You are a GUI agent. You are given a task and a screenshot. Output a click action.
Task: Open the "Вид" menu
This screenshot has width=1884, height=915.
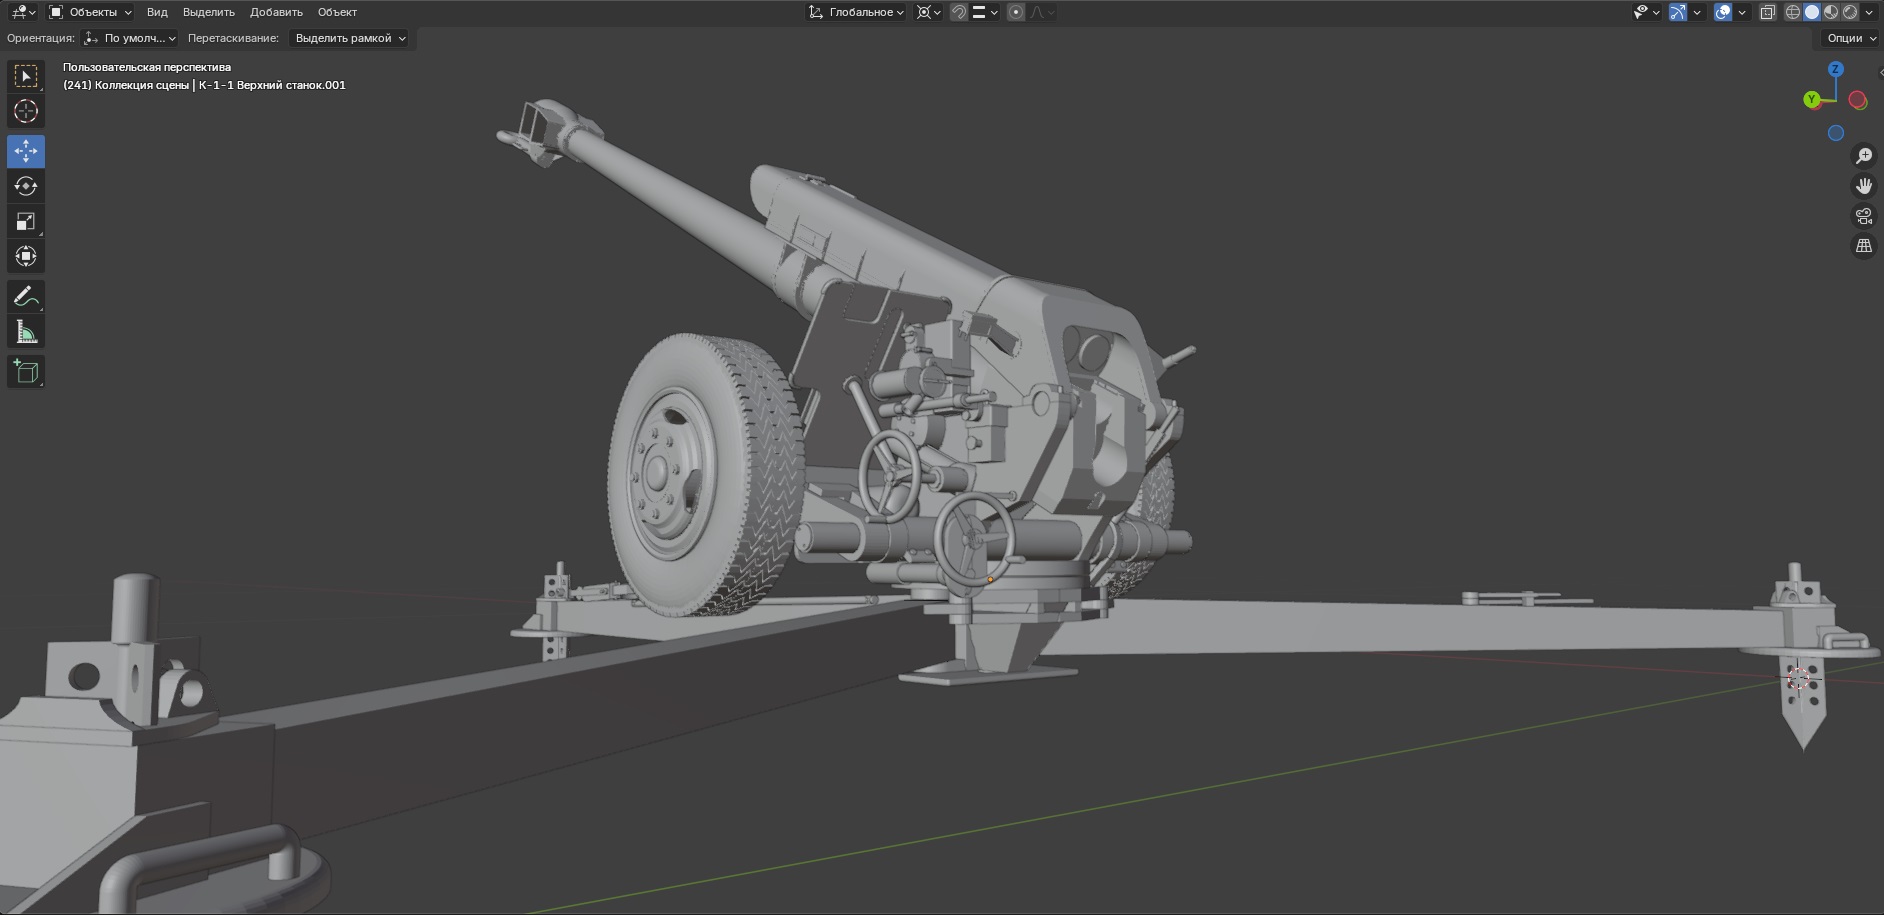tap(157, 12)
